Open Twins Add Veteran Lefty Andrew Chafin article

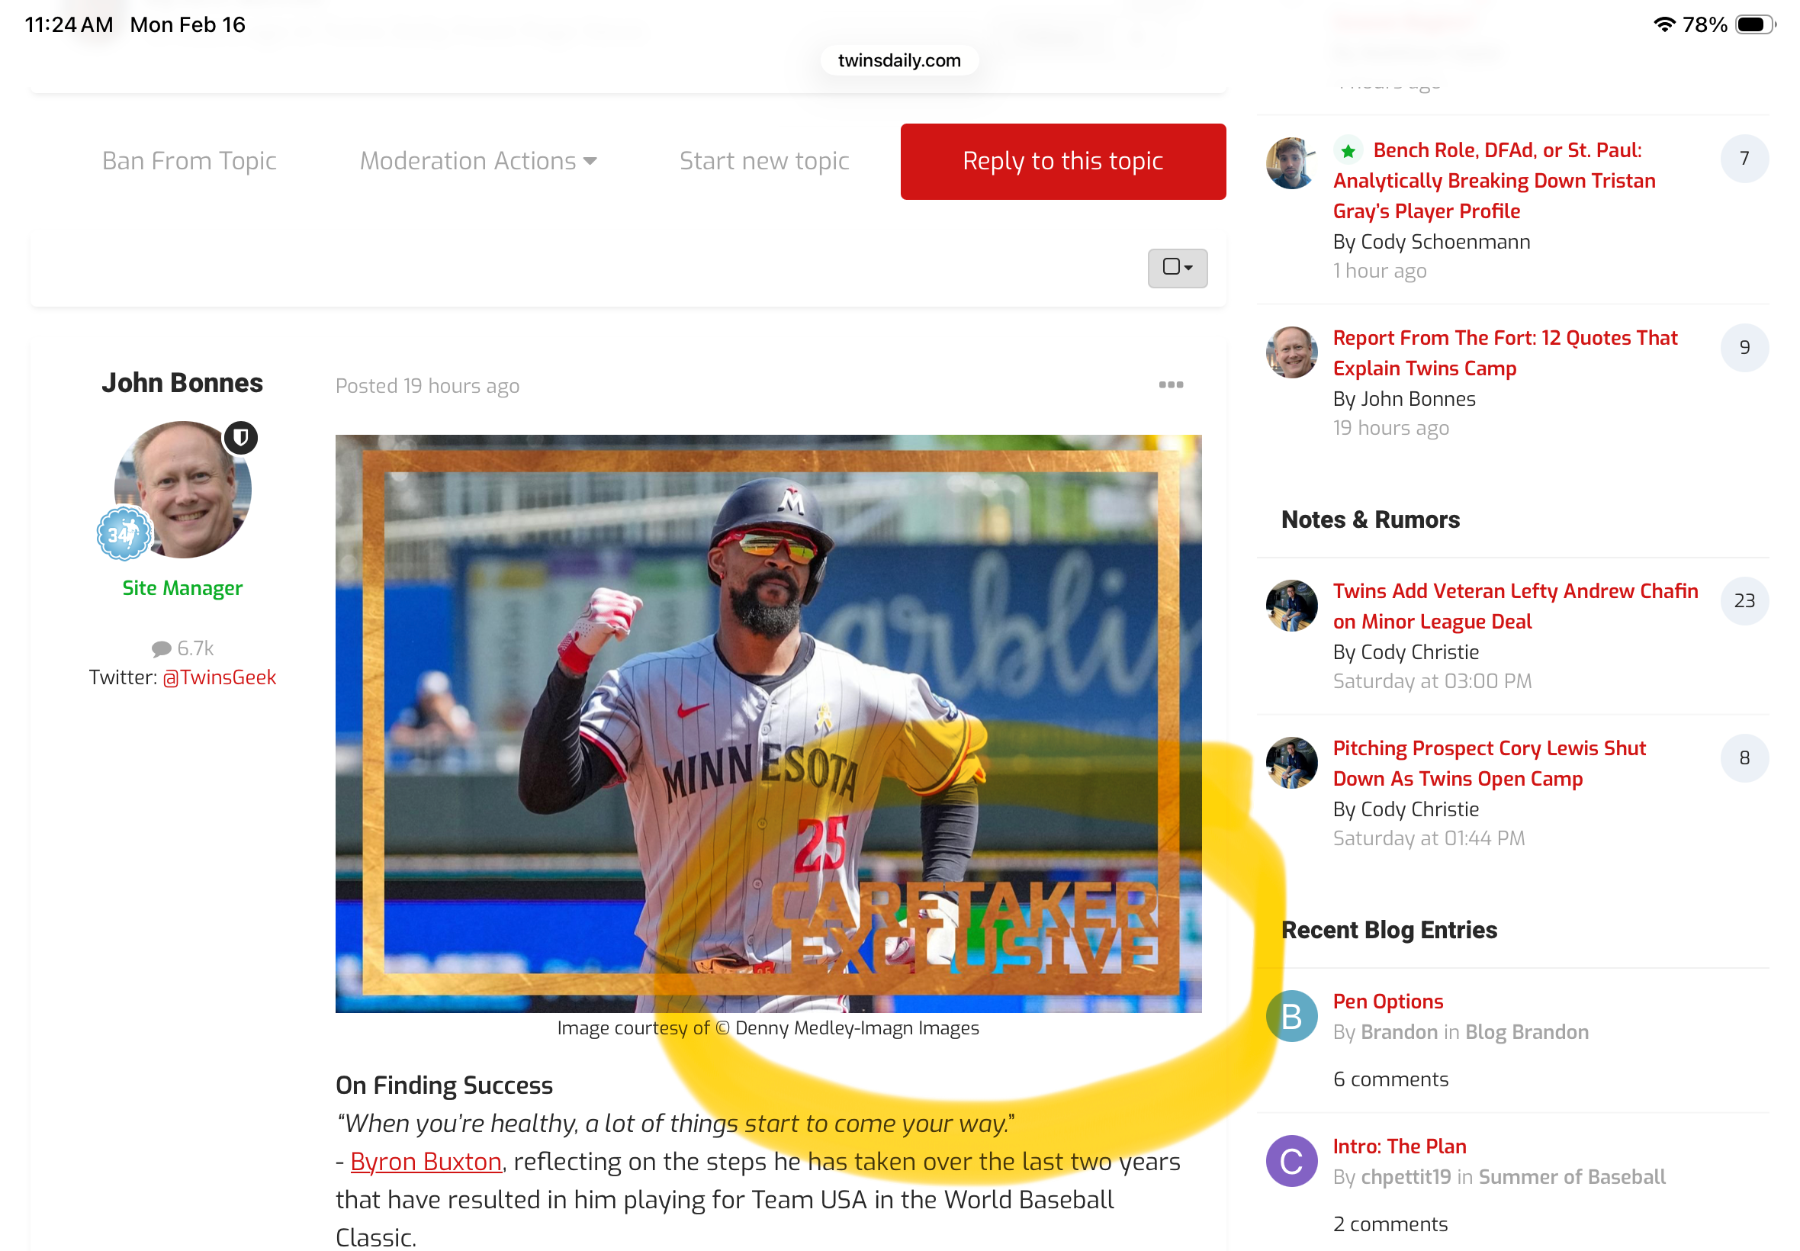point(1514,606)
